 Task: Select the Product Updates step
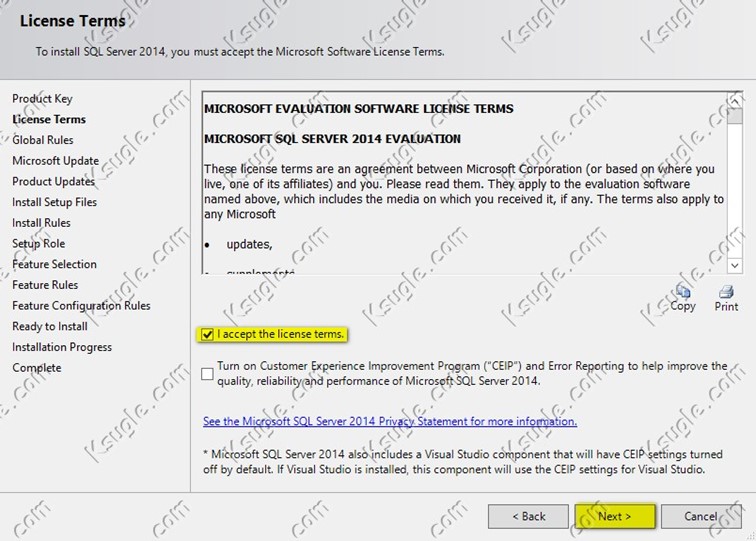click(54, 181)
